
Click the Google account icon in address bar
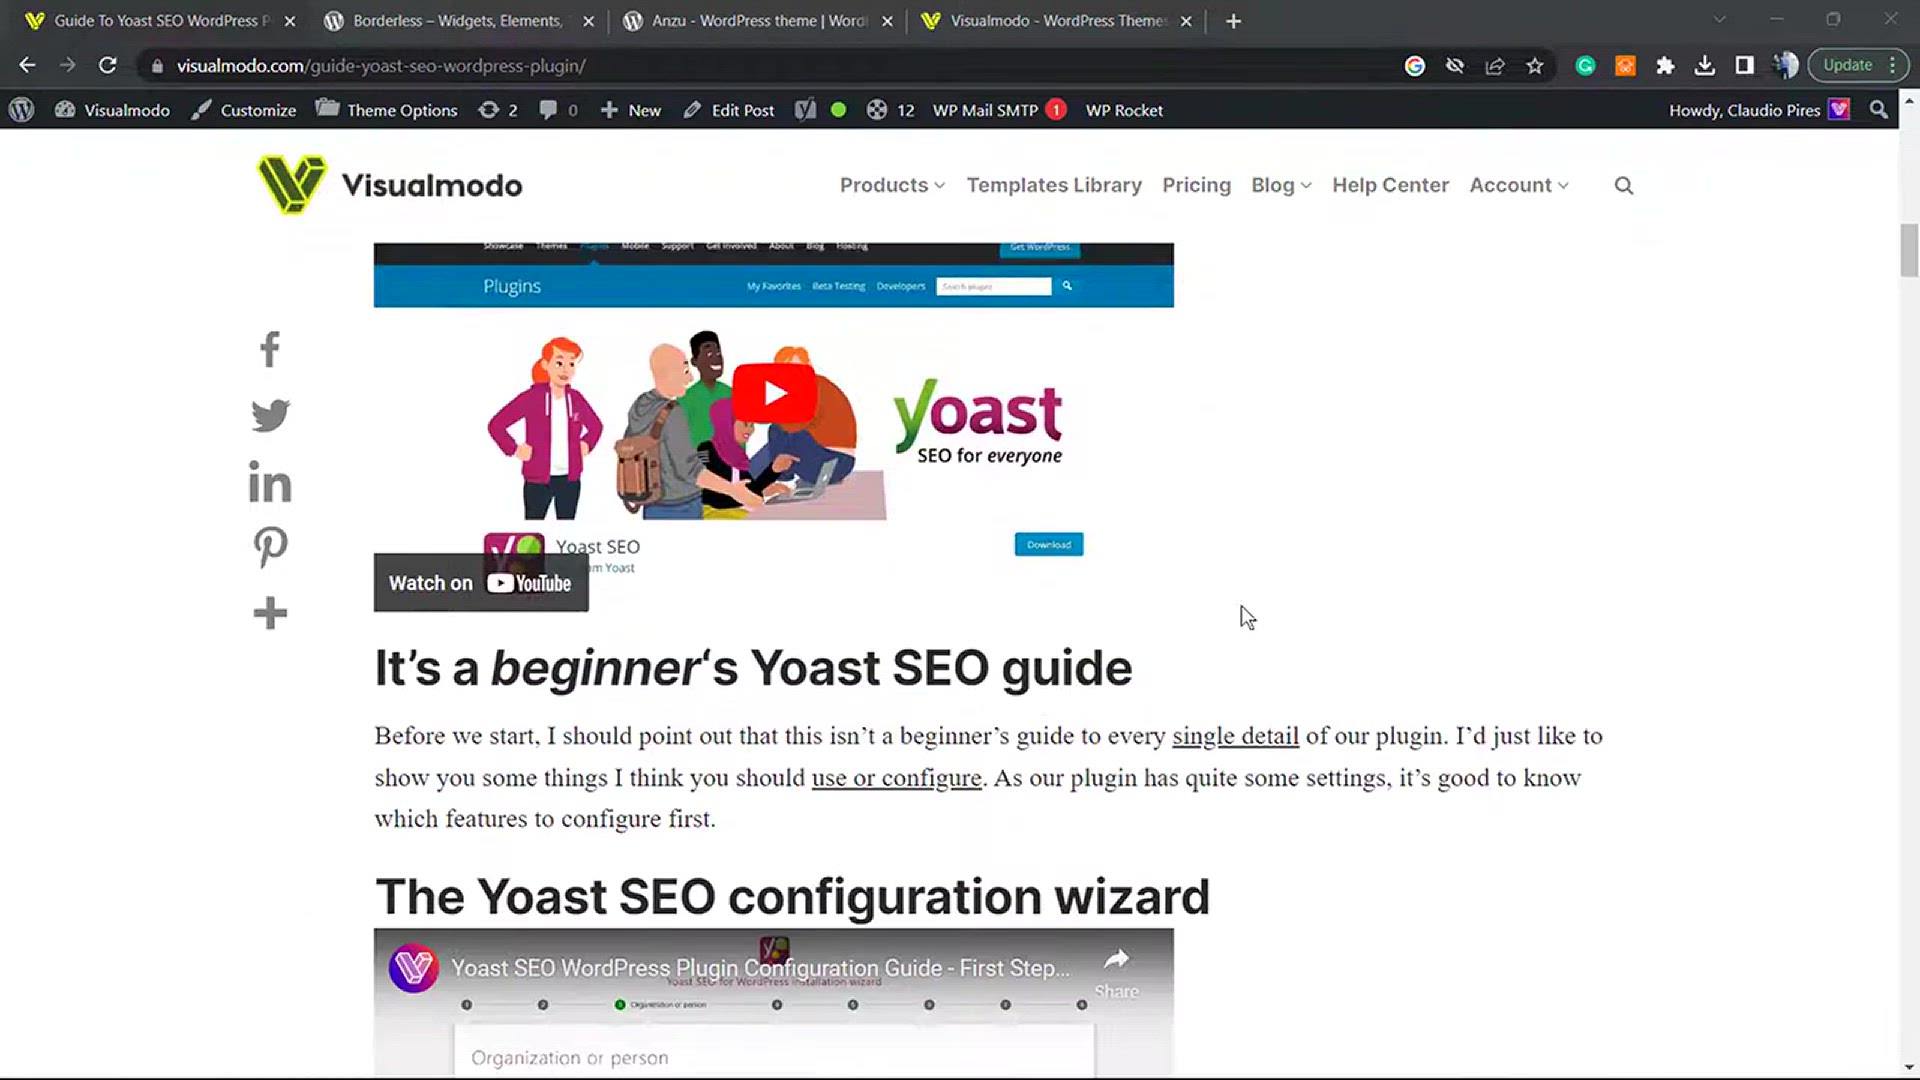click(x=1414, y=66)
